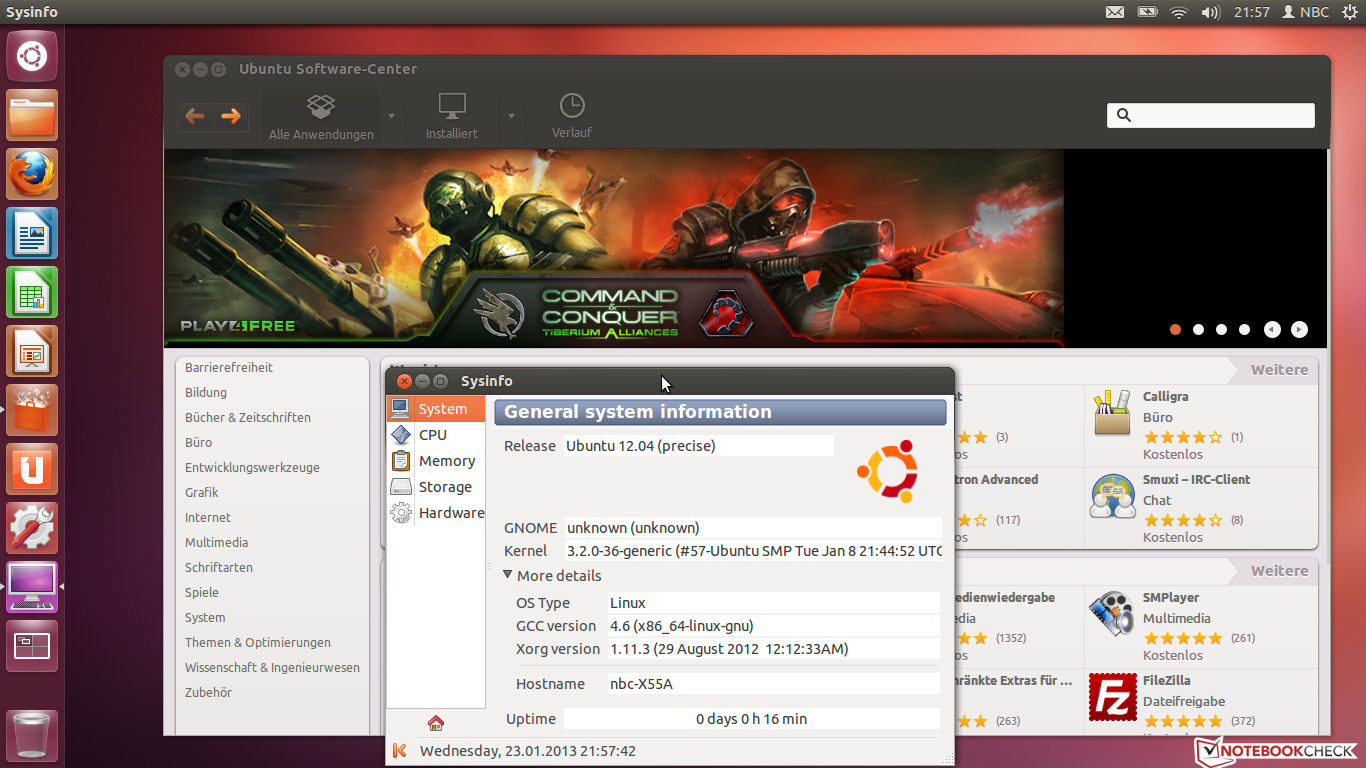
Task: Open Bildung category
Action: (206, 392)
